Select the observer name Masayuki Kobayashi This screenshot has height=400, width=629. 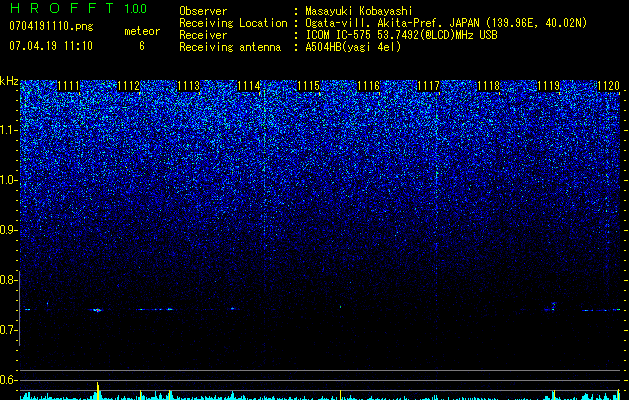point(359,11)
